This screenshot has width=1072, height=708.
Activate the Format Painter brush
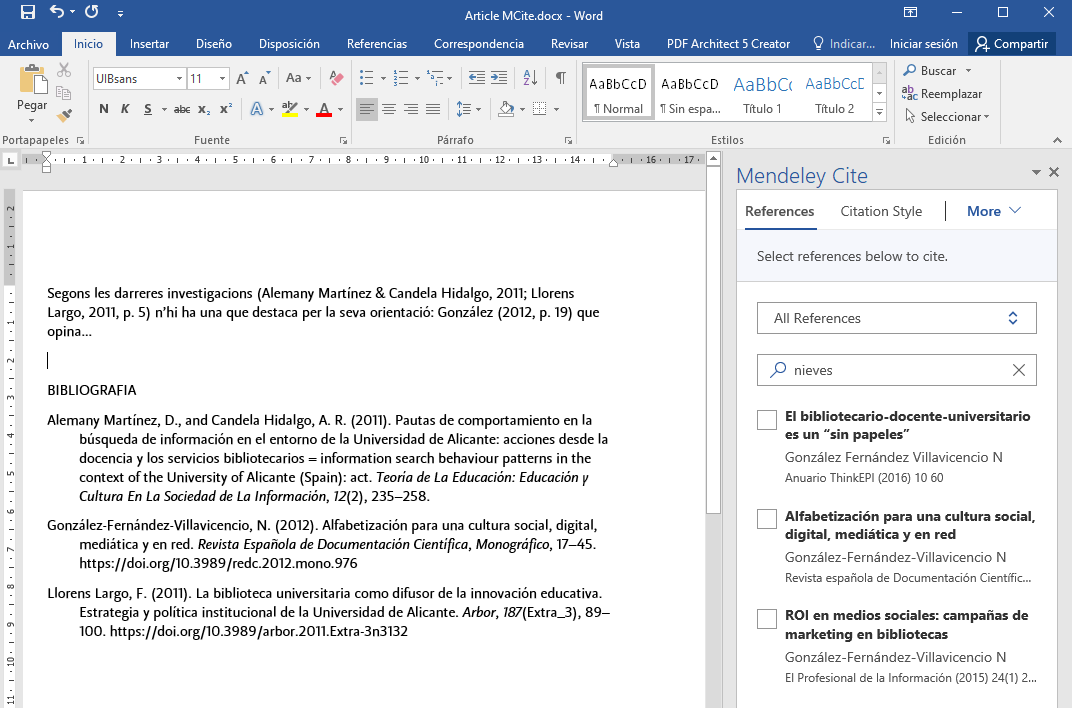point(64,115)
